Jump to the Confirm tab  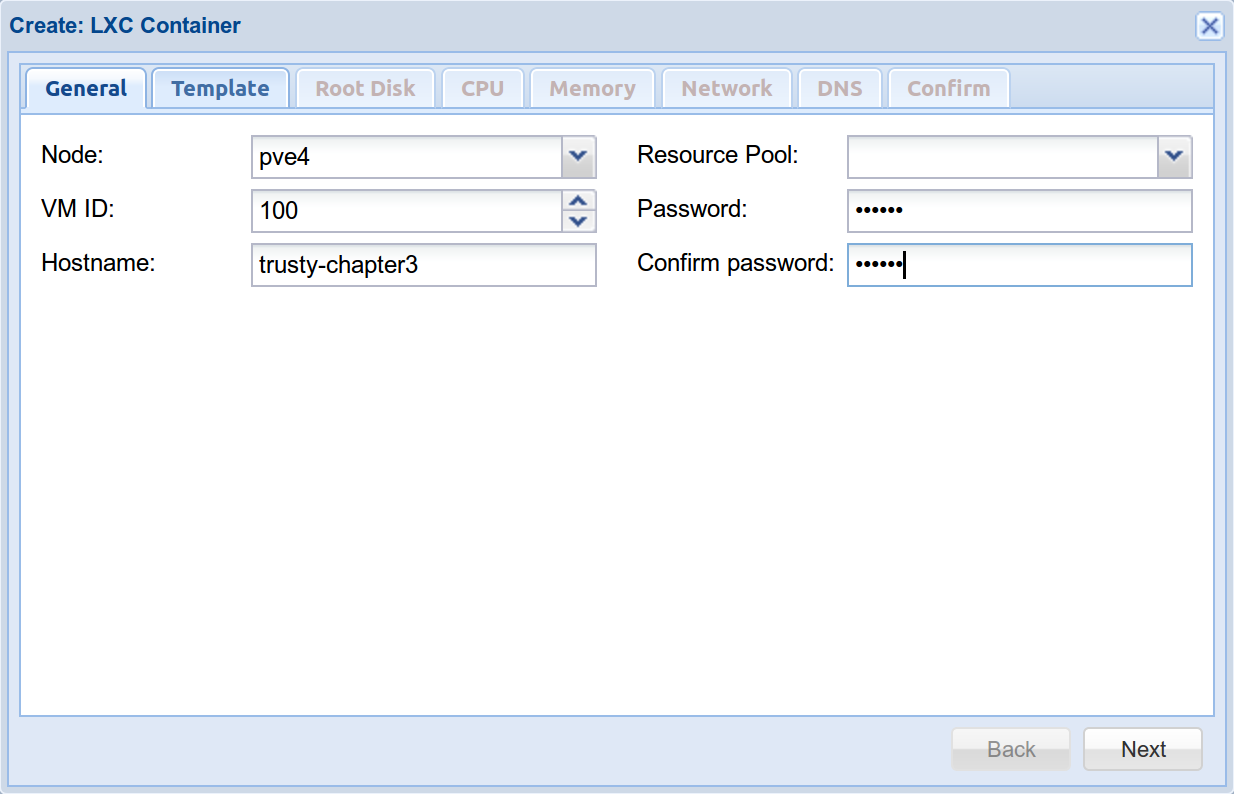tap(948, 88)
